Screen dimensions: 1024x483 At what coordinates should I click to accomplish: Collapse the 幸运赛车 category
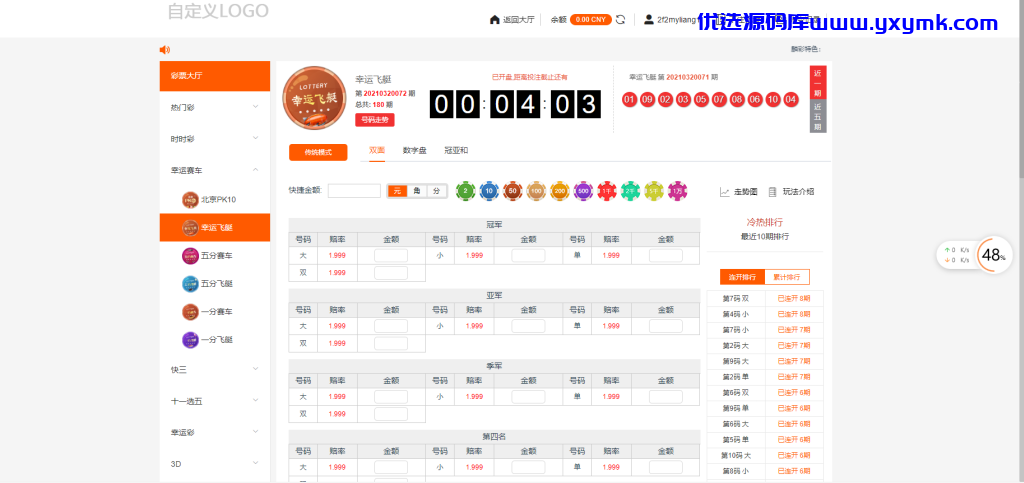pos(215,170)
